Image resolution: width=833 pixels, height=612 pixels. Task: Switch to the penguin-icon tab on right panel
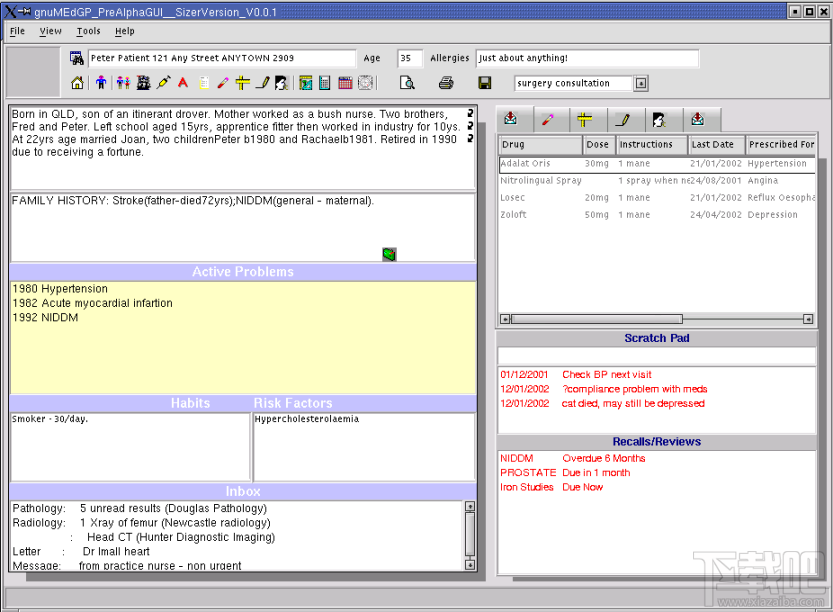click(x=658, y=119)
